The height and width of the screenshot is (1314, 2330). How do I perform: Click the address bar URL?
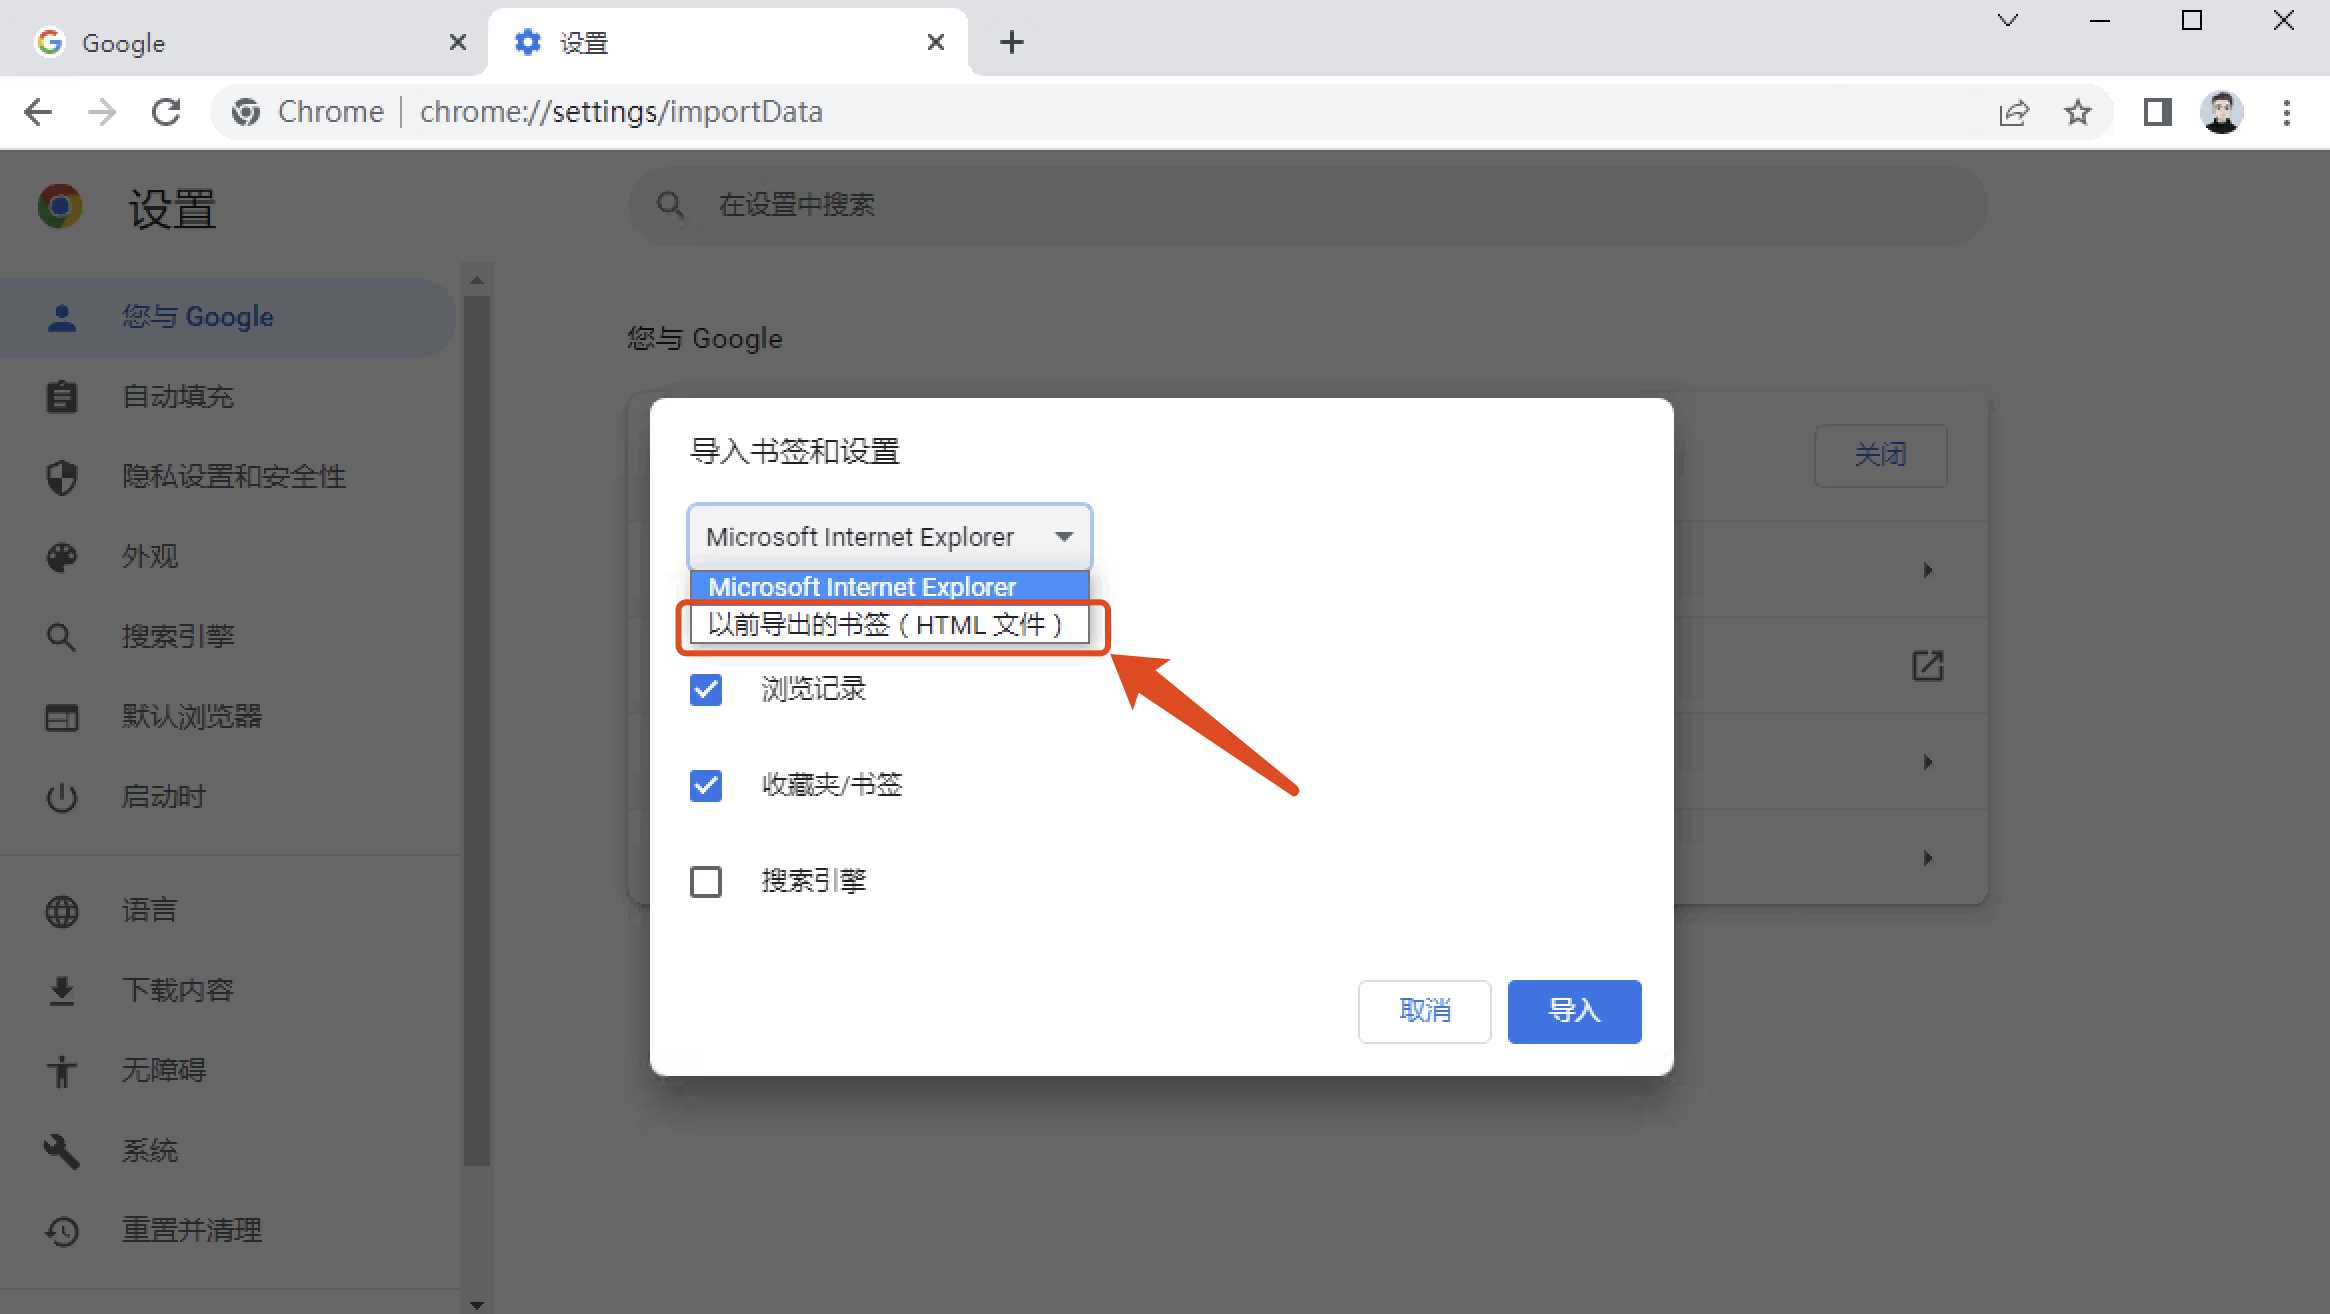pyautogui.click(x=621, y=112)
